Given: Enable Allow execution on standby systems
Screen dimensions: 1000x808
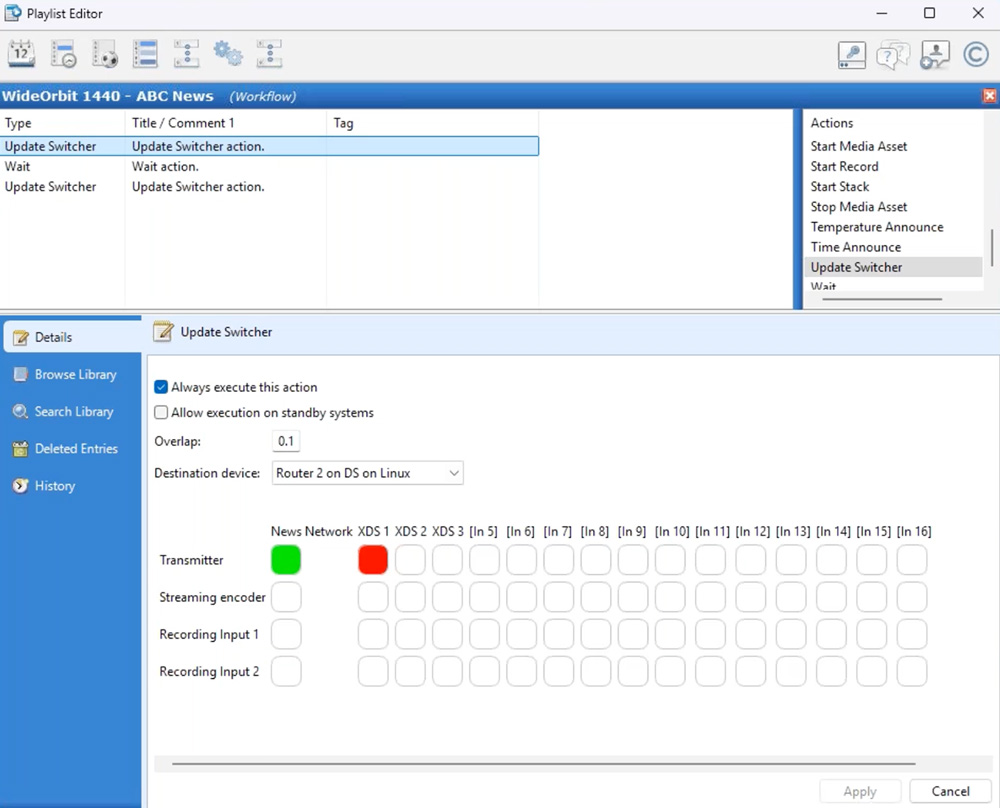Looking at the screenshot, I should click(x=161, y=412).
